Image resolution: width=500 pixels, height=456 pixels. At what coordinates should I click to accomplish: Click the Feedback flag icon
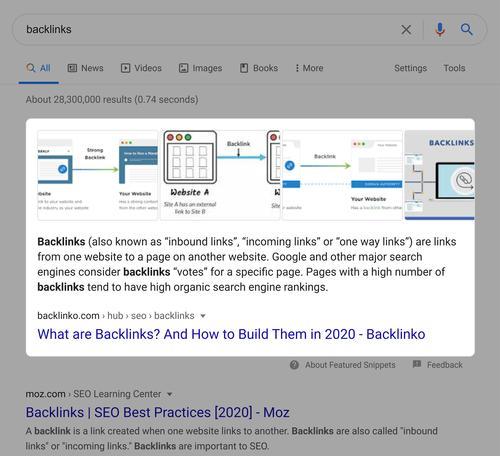pos(417,364)
